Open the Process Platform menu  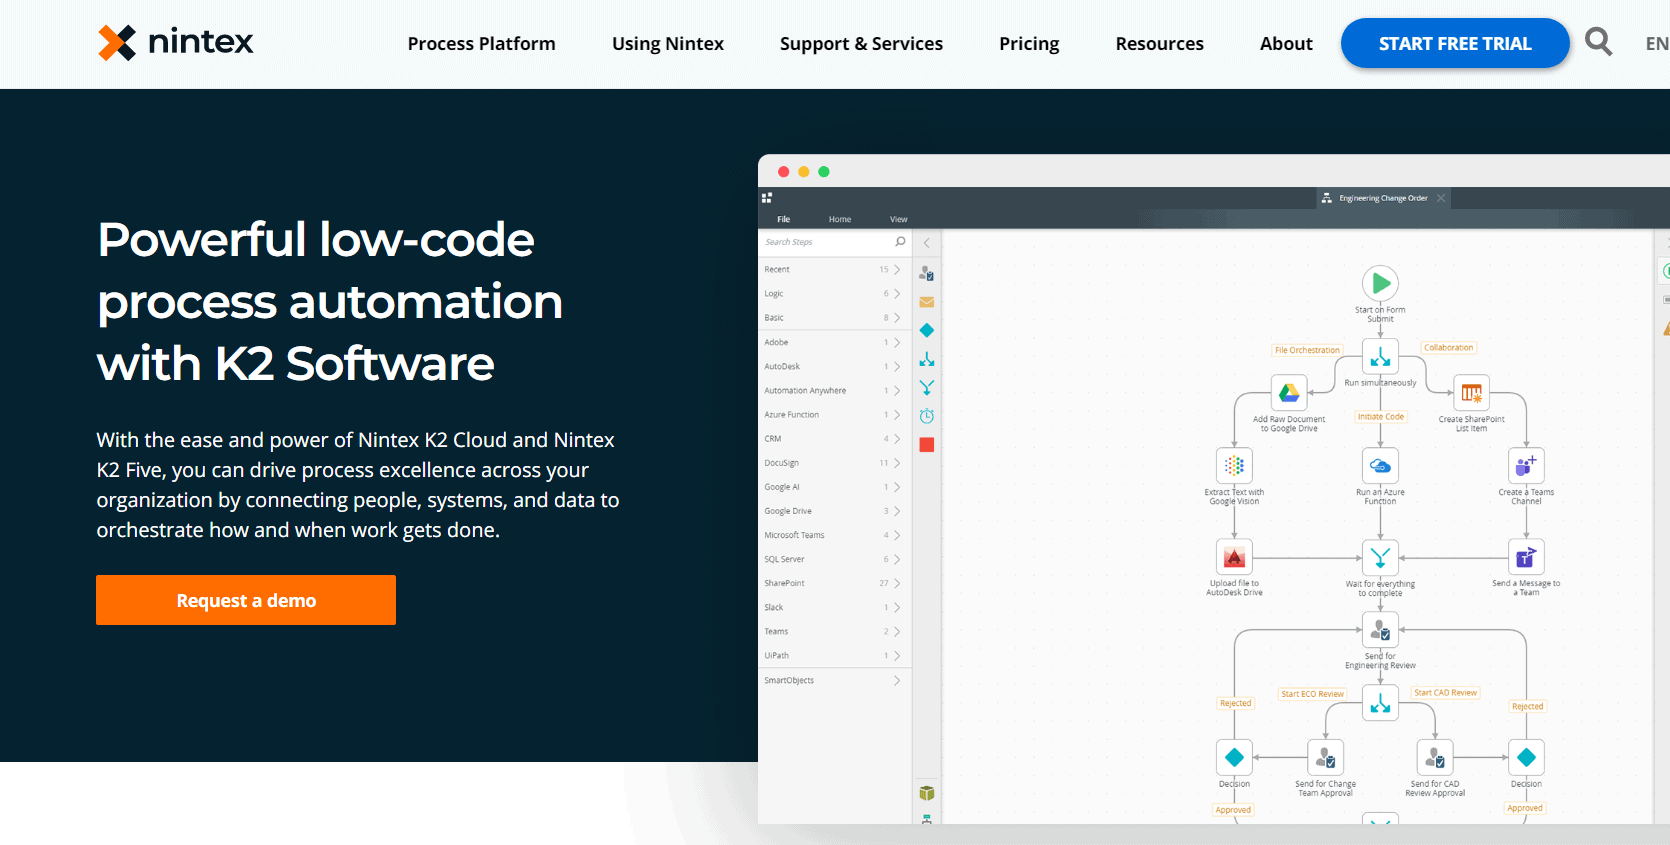coord(481,43)
